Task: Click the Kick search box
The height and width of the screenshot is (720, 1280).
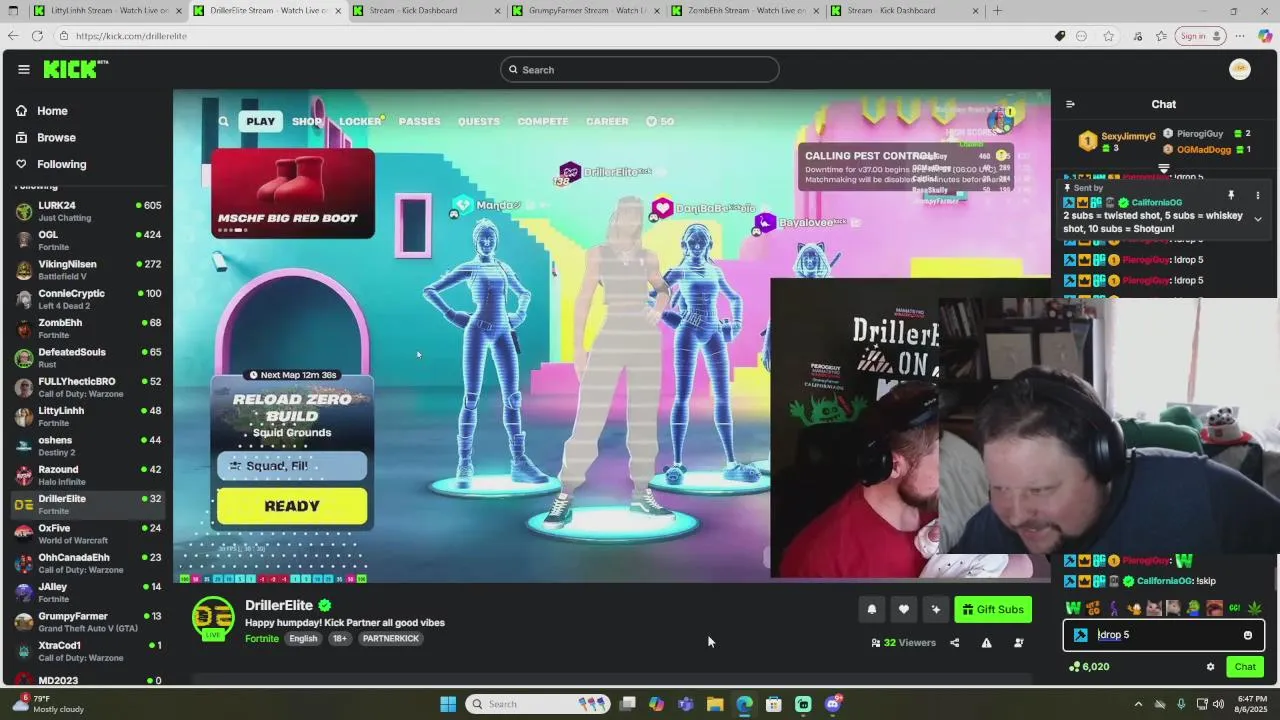Action: coord(640,70)
